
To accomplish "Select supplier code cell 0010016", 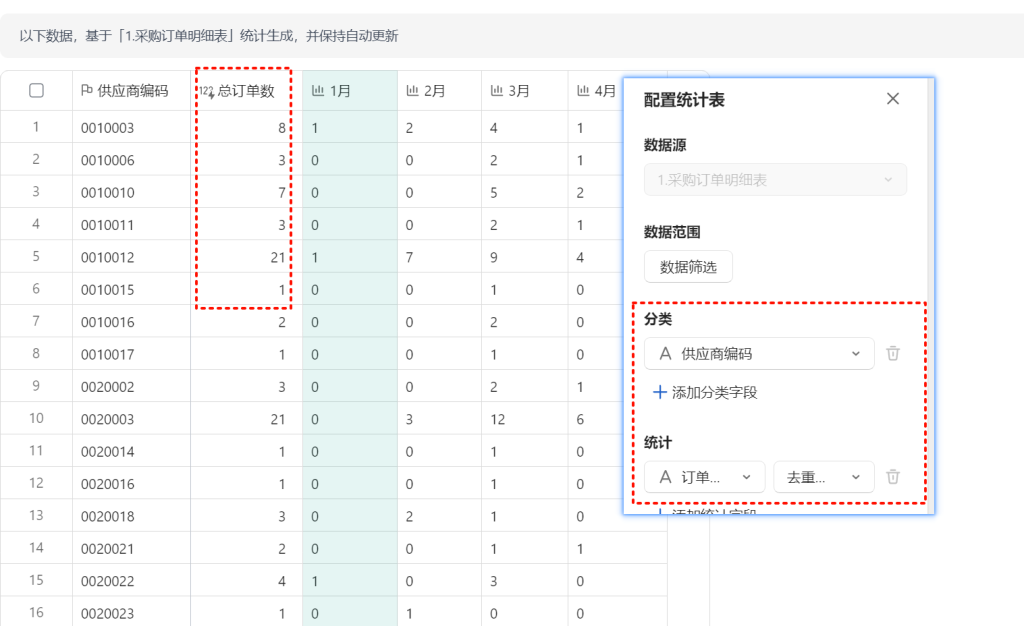I will [131, 322].
